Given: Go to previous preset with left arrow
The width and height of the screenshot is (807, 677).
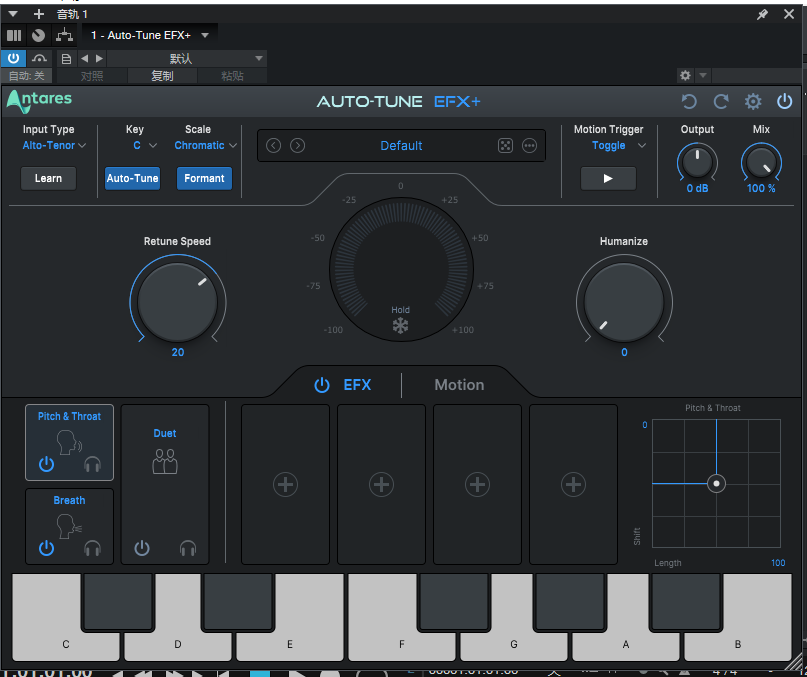Looking at the screenshot, I should pyautogui.click(x=273, y=146).
